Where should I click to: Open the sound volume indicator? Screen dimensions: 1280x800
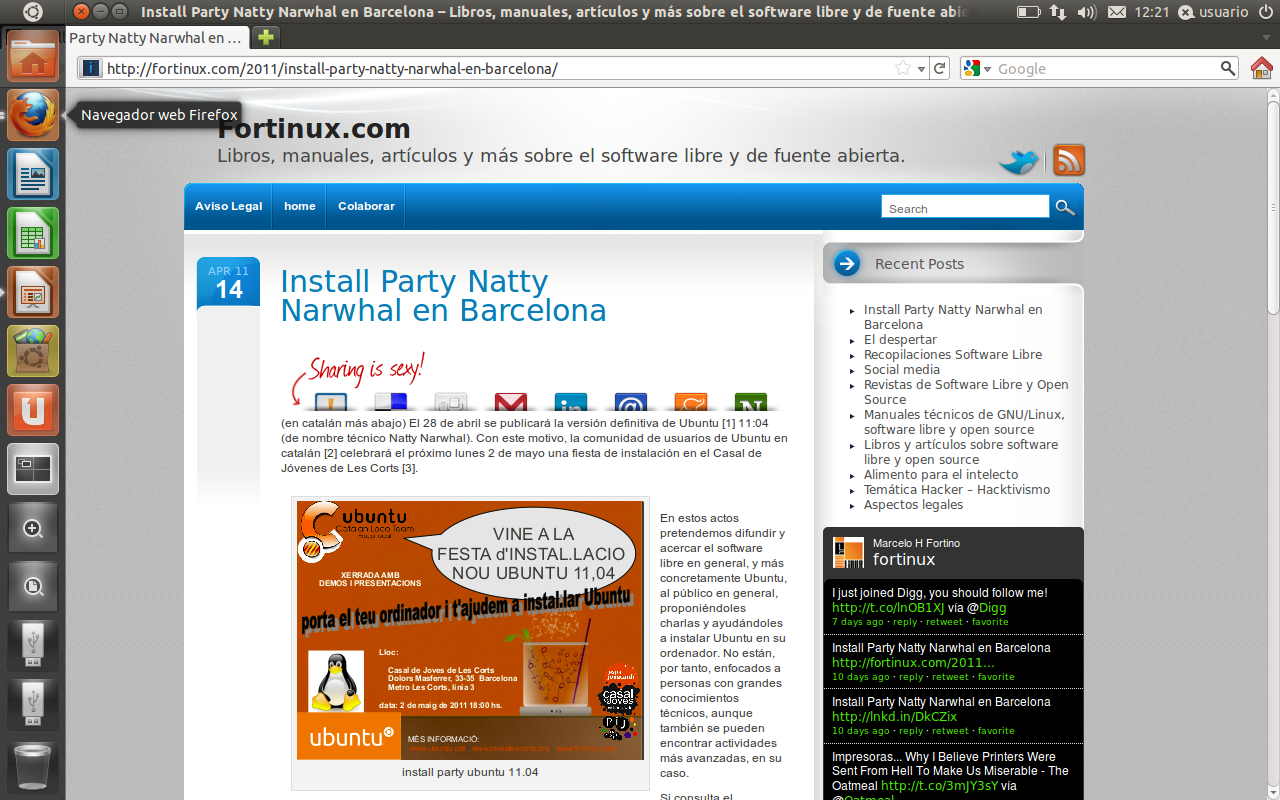coord(1087,12)
